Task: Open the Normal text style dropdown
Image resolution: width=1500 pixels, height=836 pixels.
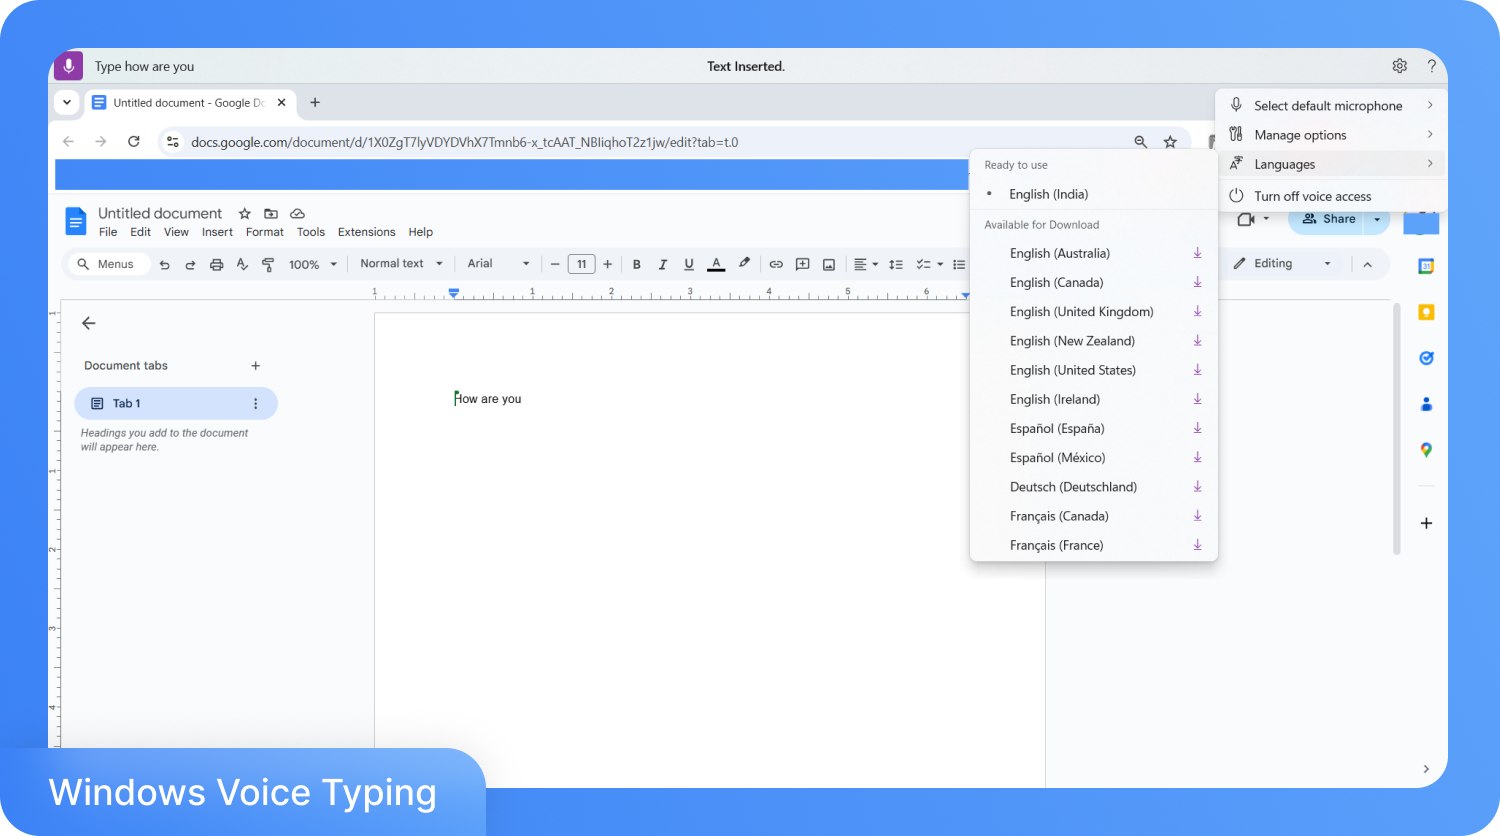Action: point(399,263)
